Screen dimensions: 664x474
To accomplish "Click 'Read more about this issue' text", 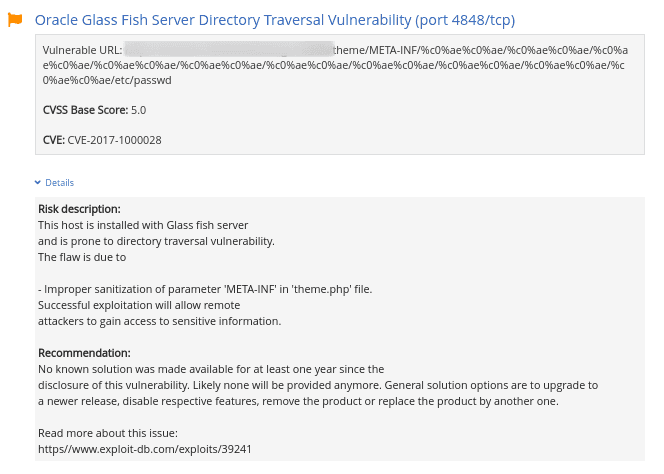I will [108, 433].
